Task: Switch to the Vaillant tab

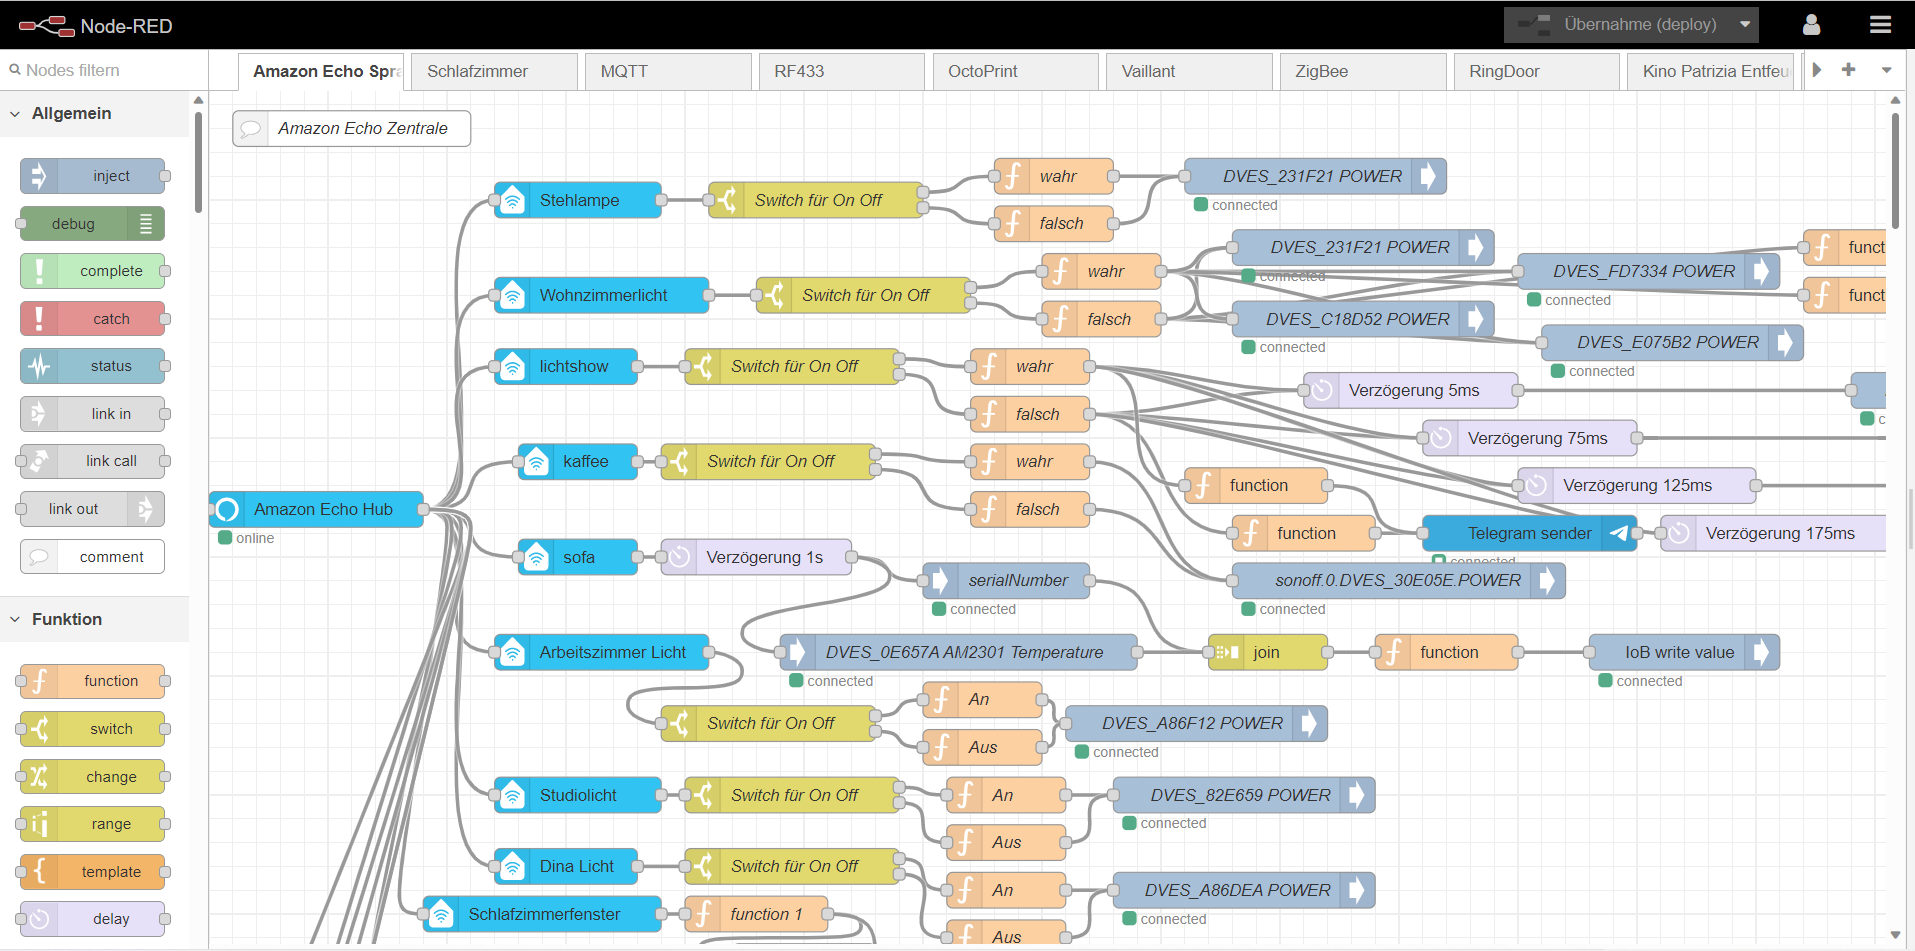Action: 1189,72
